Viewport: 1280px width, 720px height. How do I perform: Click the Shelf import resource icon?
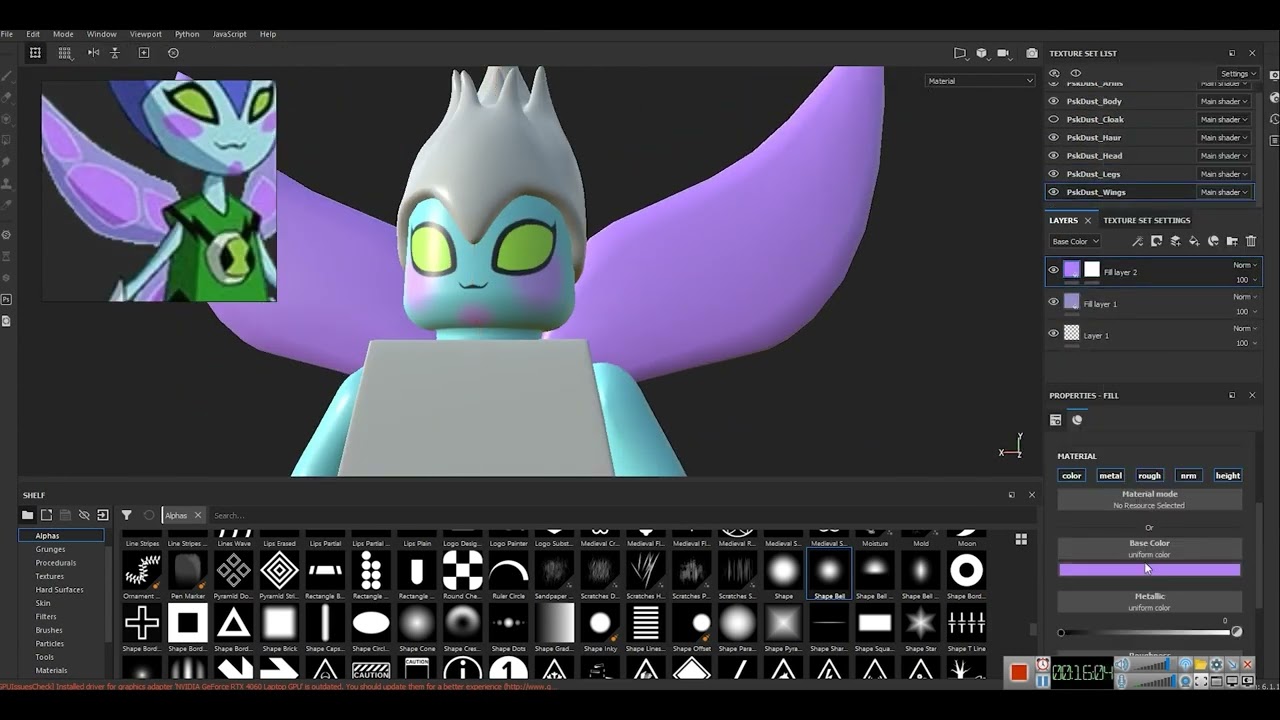click(x=103, y=515)
